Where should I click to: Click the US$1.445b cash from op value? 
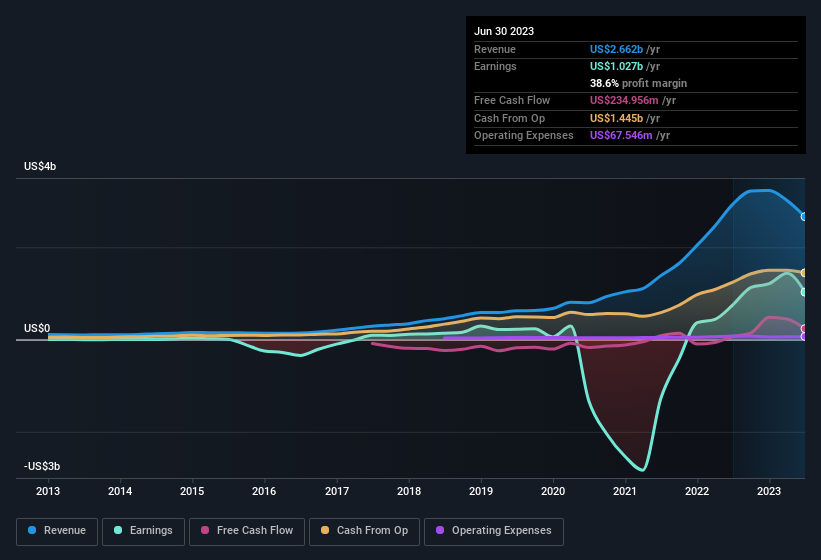(616, 118)
